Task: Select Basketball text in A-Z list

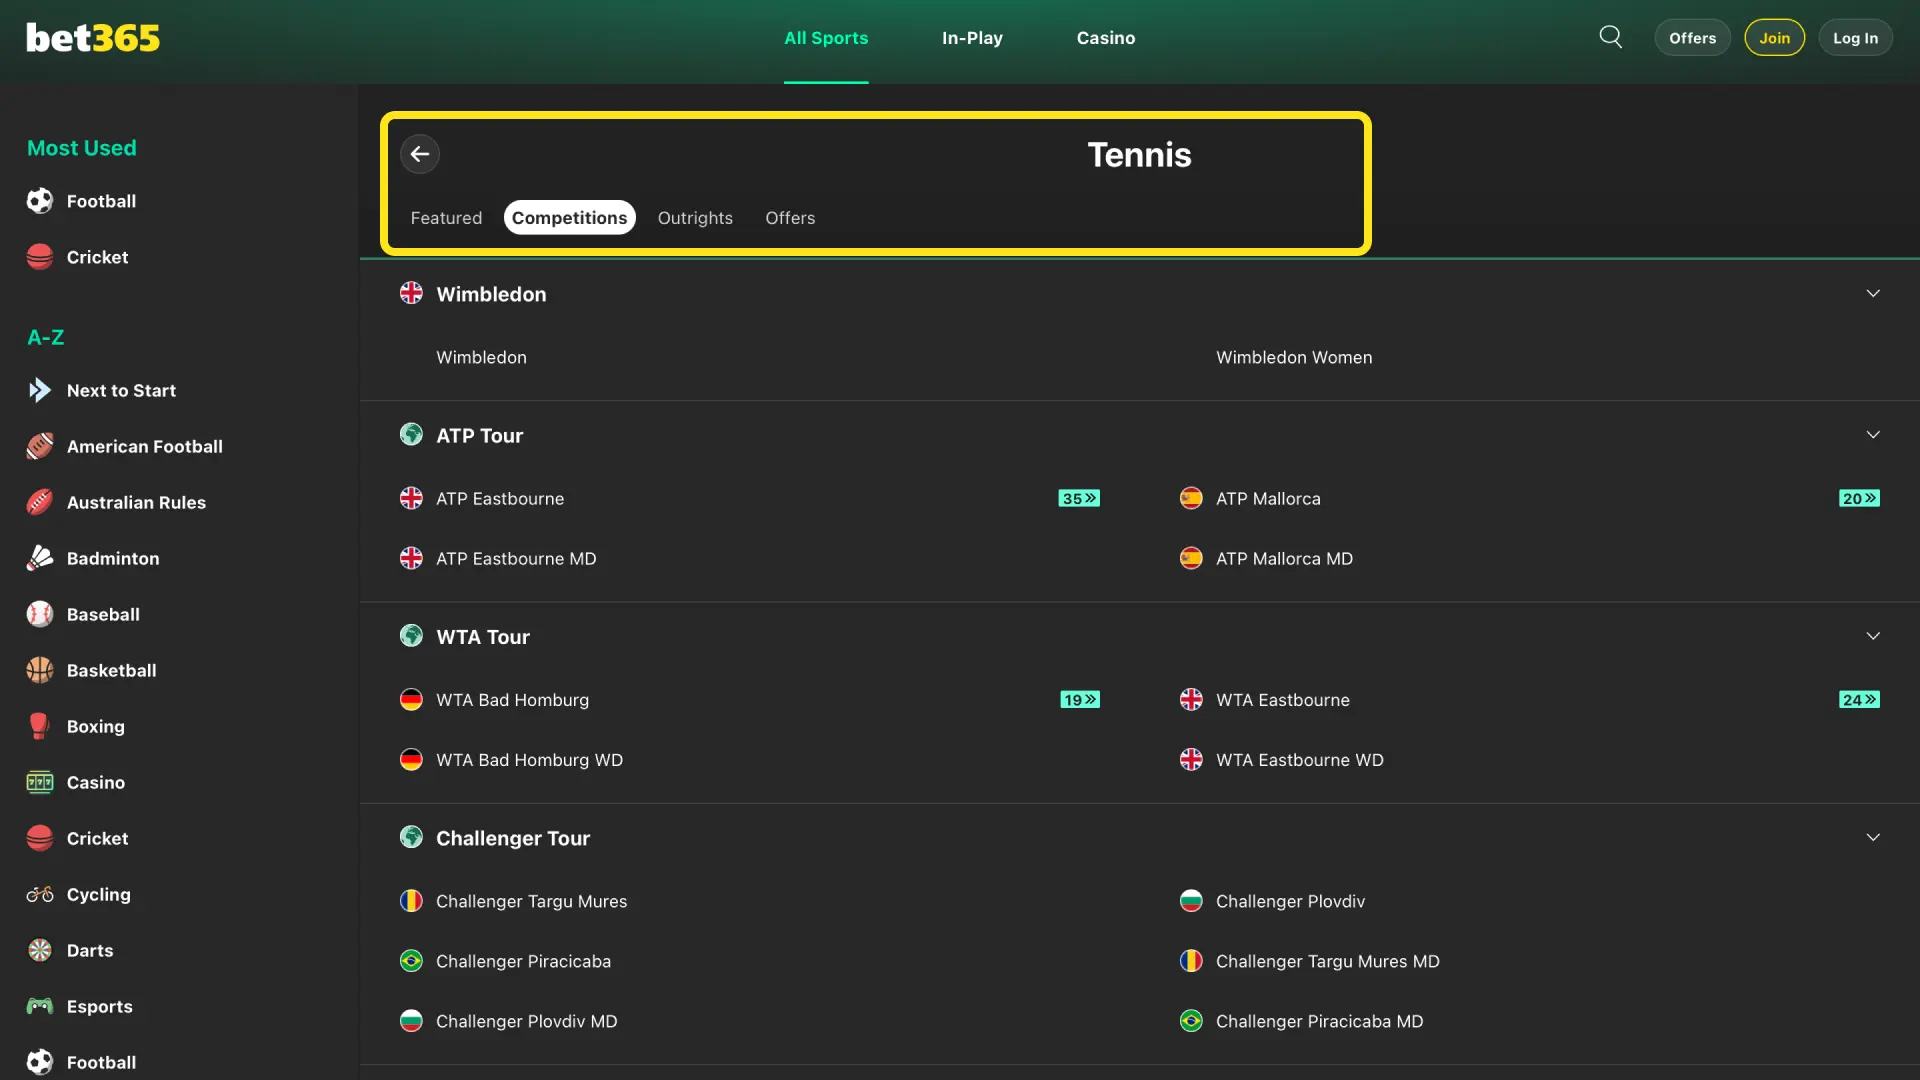Action: [x=112, y=670]
